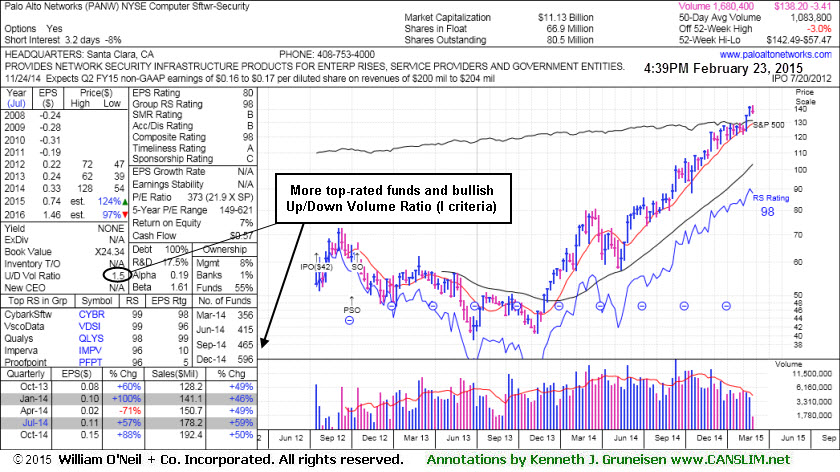Click the Composite Rating row
Screen dimensions: 840x472
click(x=193, y=137)
